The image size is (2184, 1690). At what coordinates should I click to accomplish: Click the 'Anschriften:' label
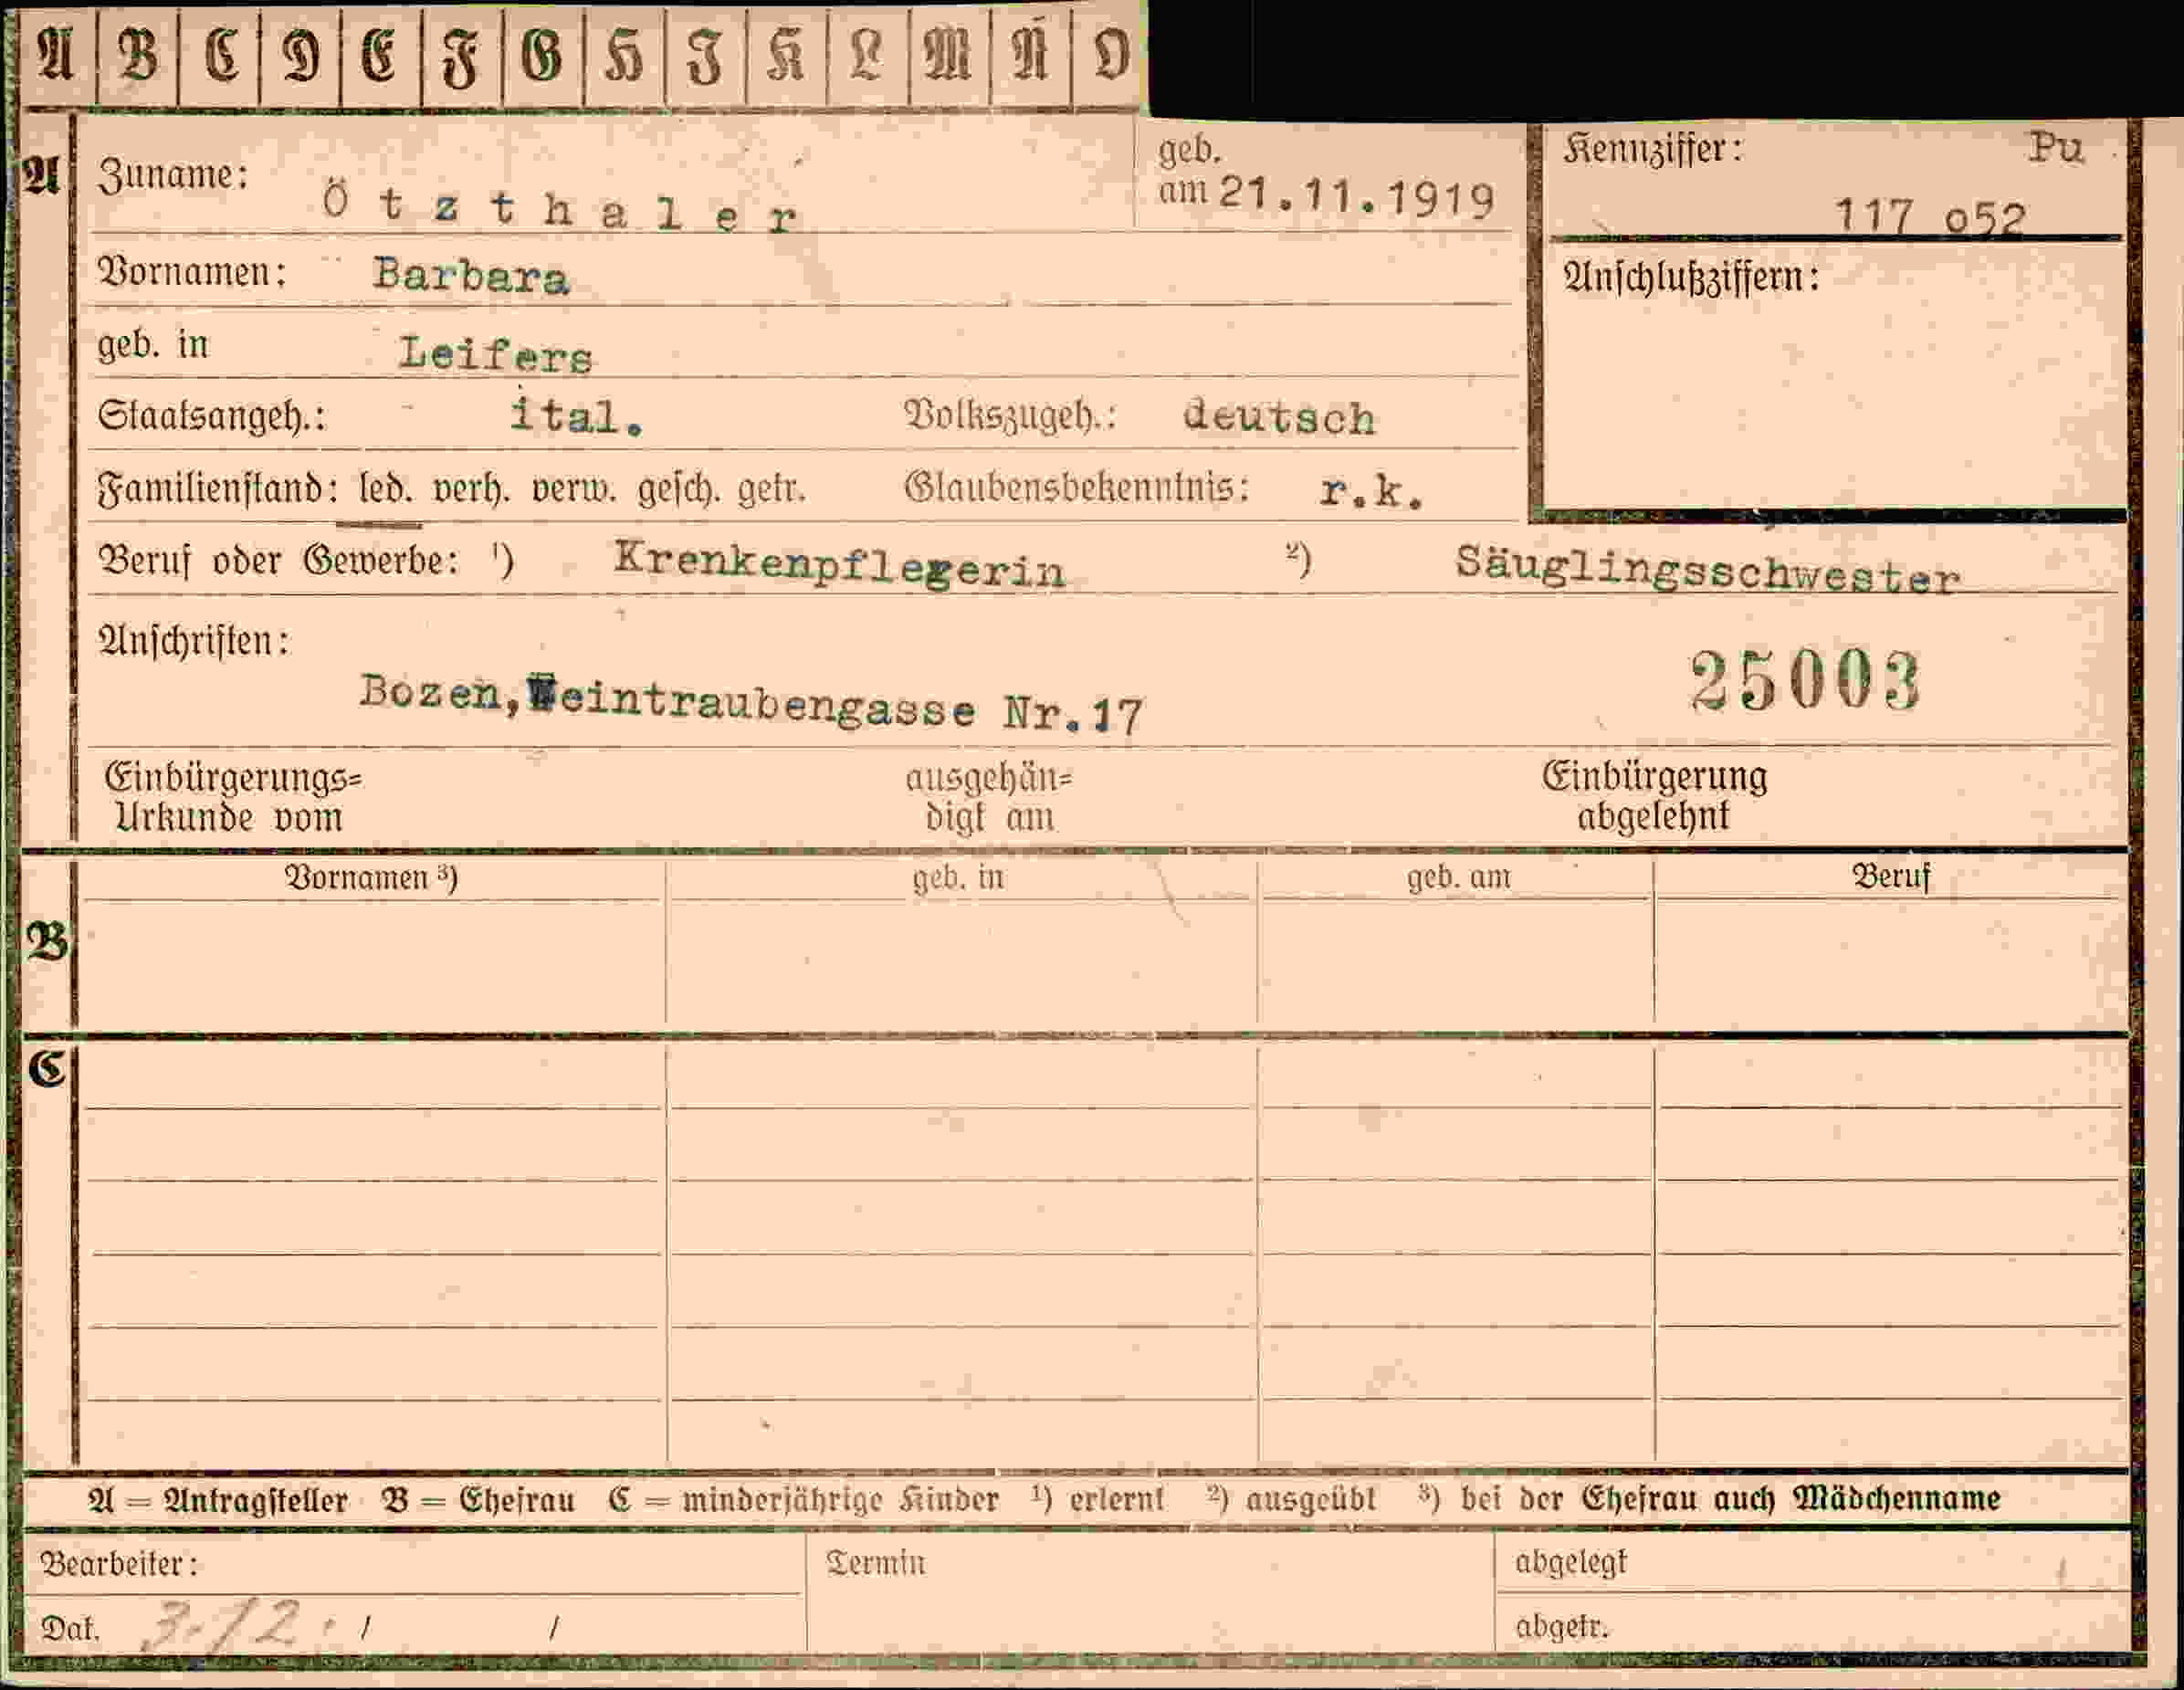click(194, 641)
